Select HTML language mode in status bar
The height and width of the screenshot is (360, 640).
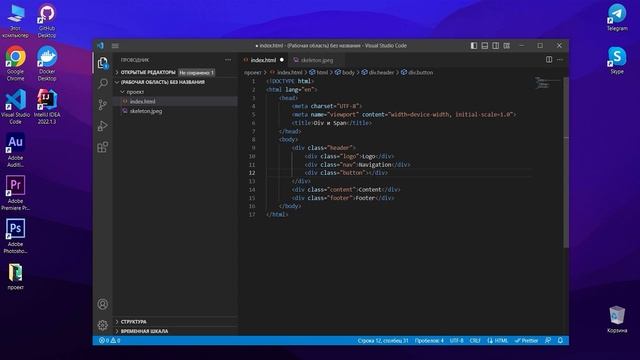pos(498,340)
